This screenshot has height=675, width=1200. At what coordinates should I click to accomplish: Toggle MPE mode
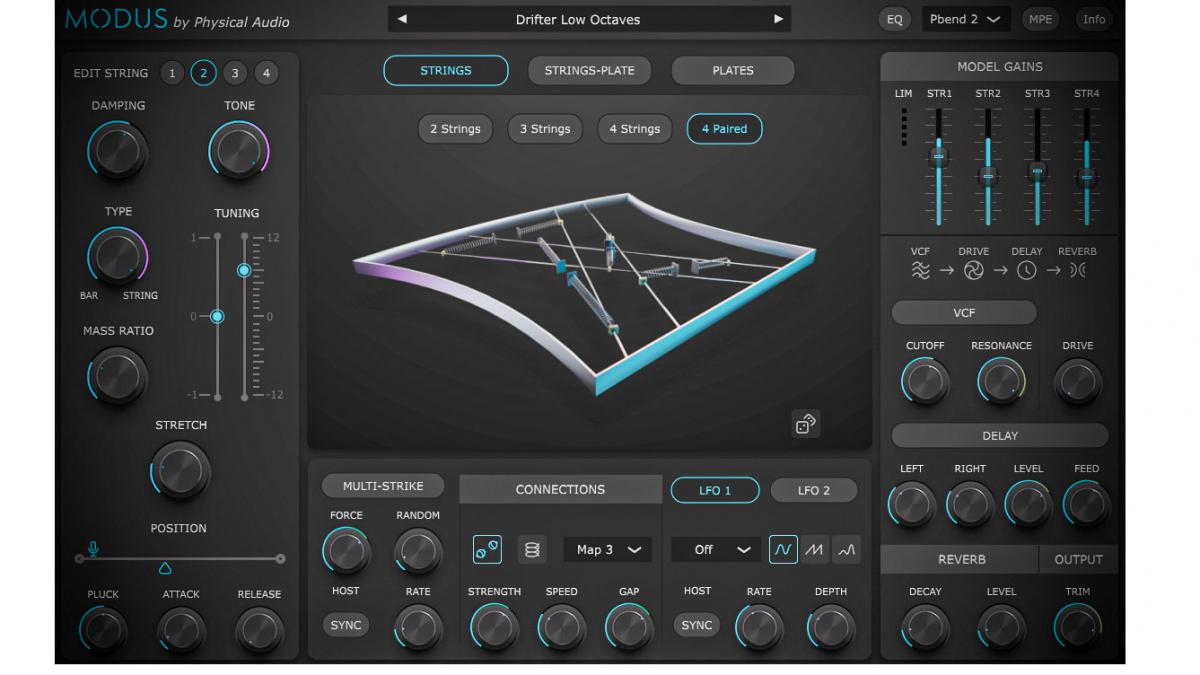pos(1041,19)
